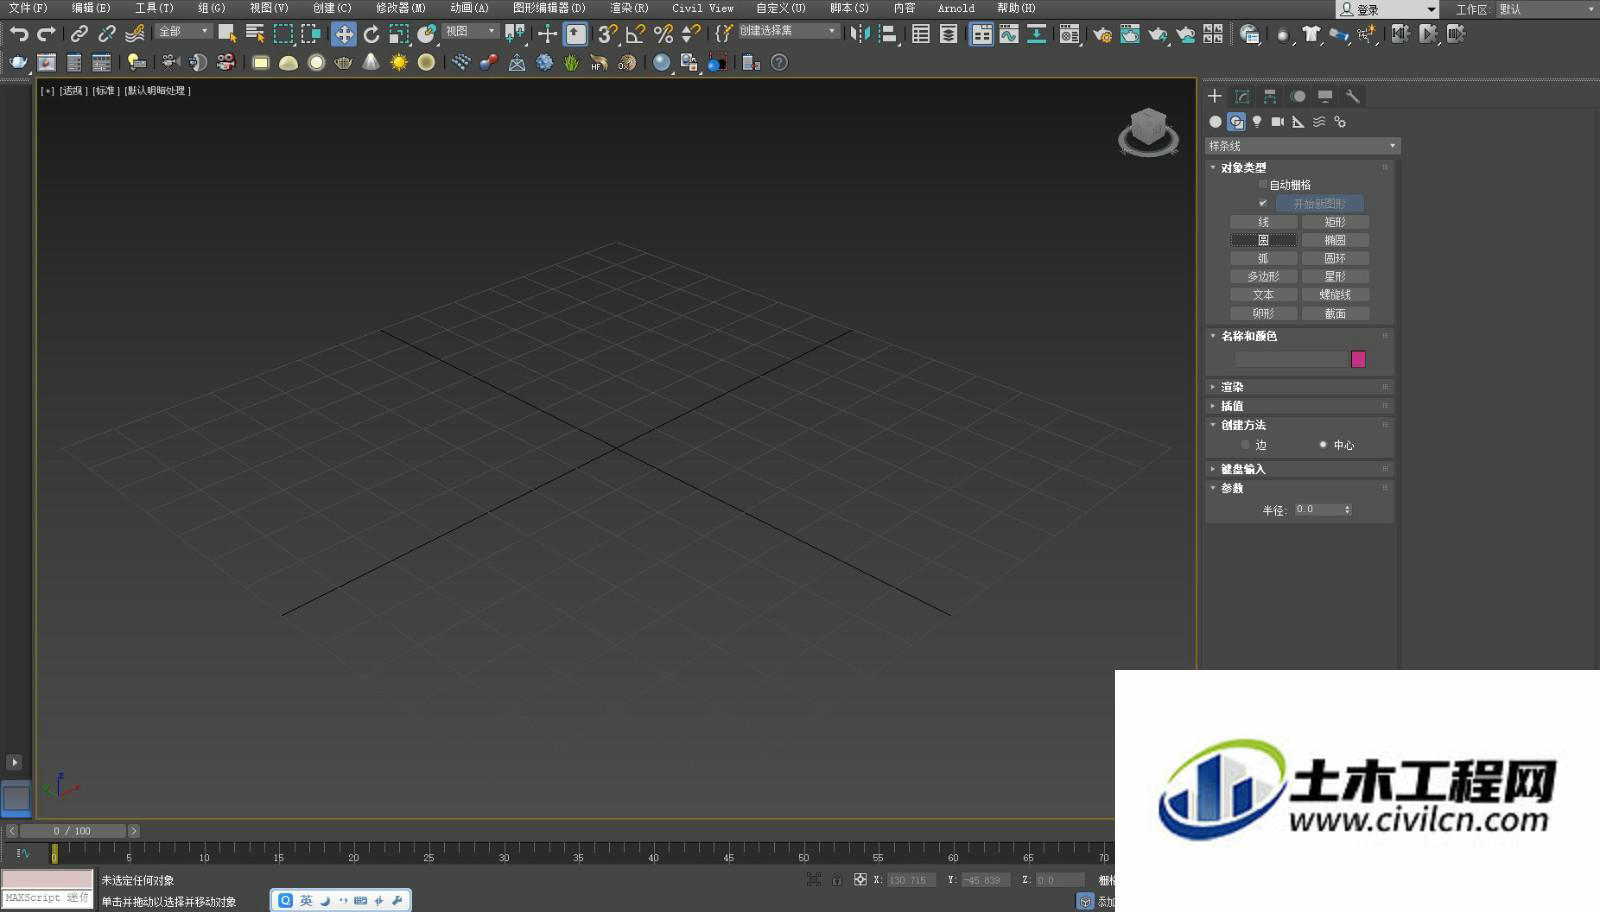This screenshot has height=912, width=1600.
Task: Toggle the 3D Snaps icon
Action: tap(607, 34)
